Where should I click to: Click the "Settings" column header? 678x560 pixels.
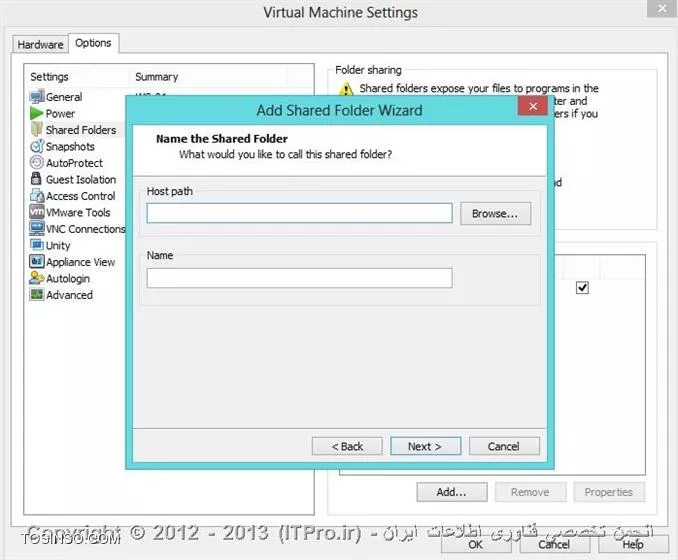(x=77, y=77)
